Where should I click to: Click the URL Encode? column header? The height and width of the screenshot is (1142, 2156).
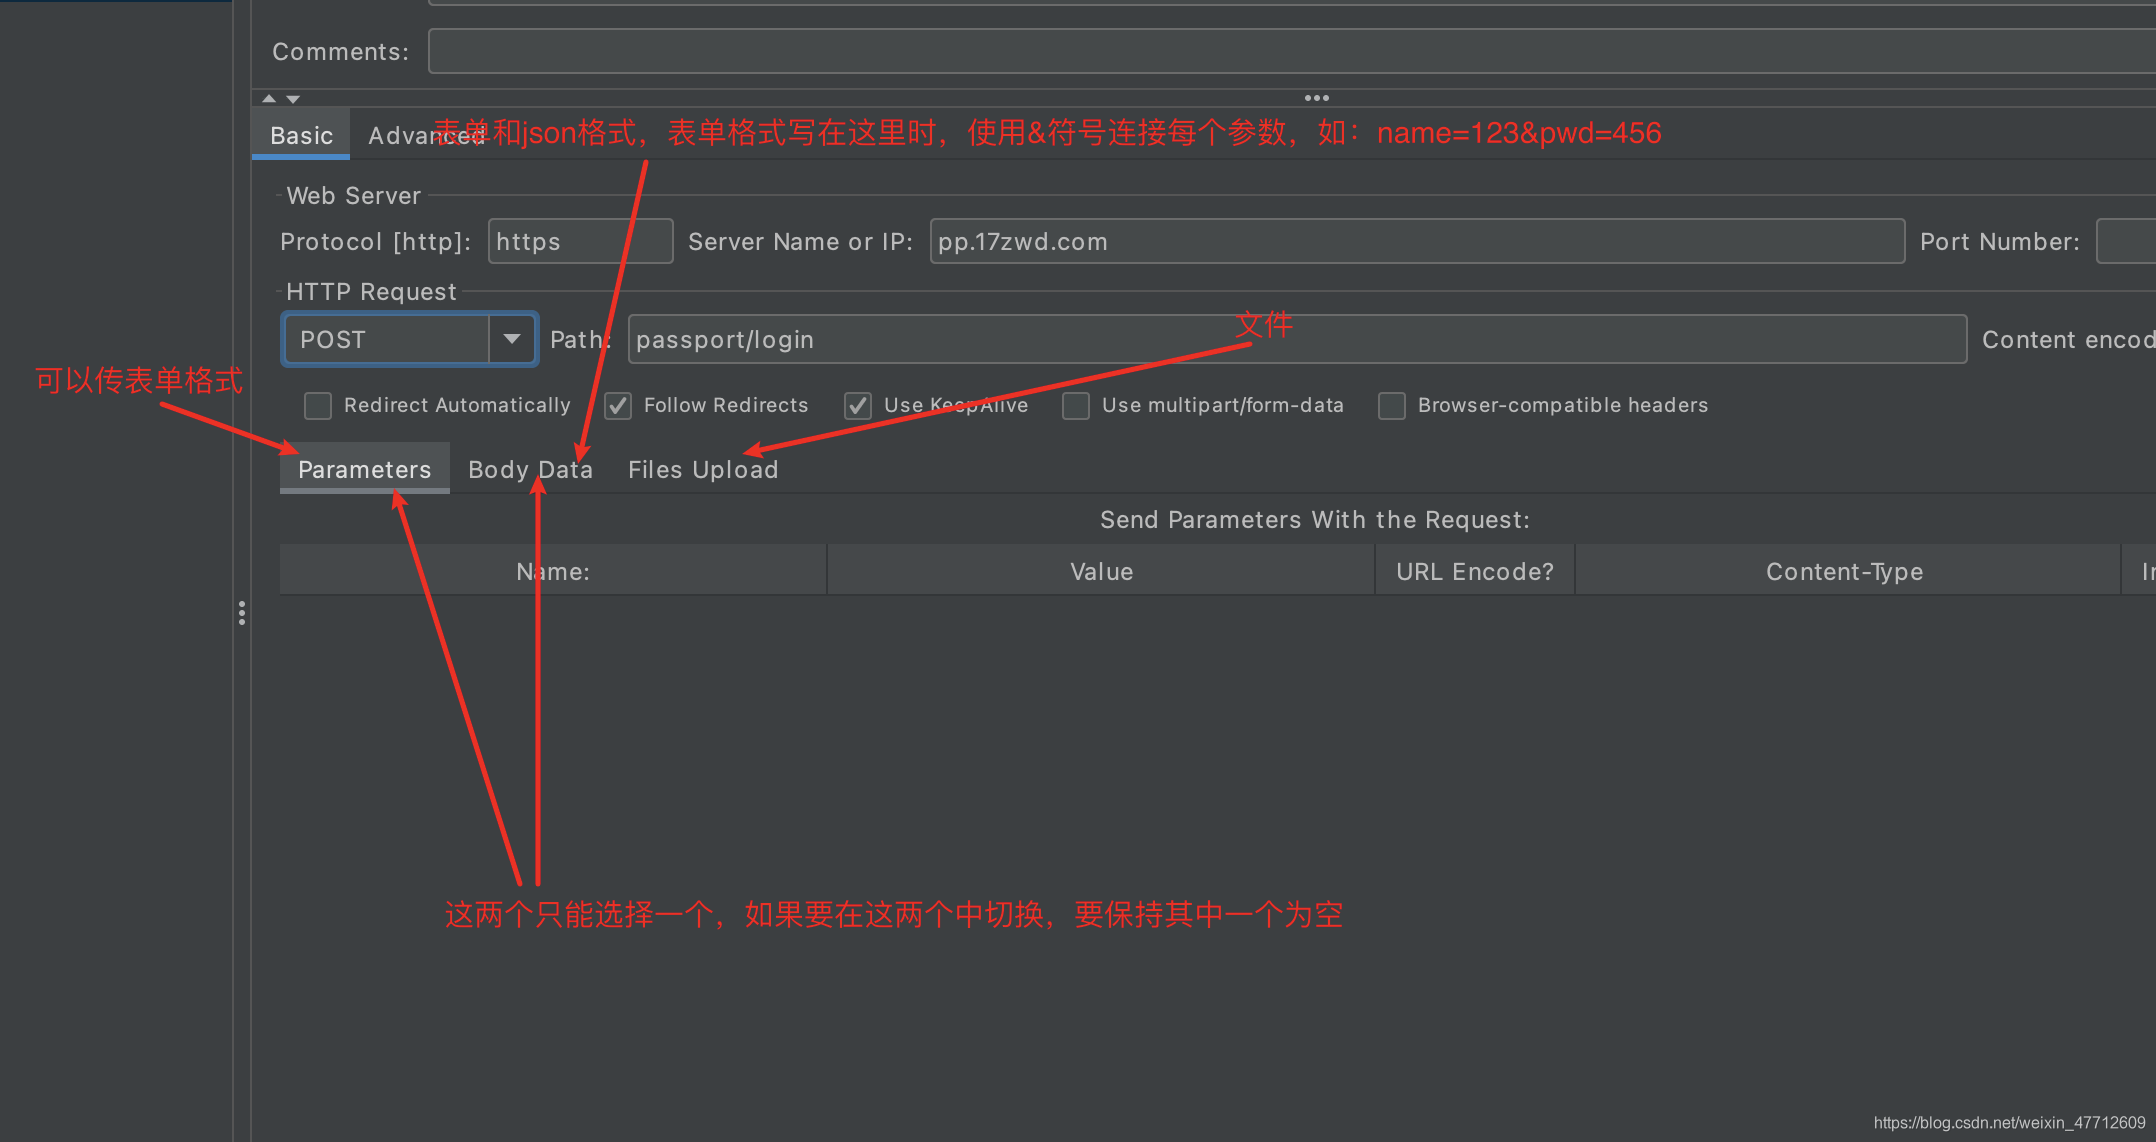tap(1474, 572)
